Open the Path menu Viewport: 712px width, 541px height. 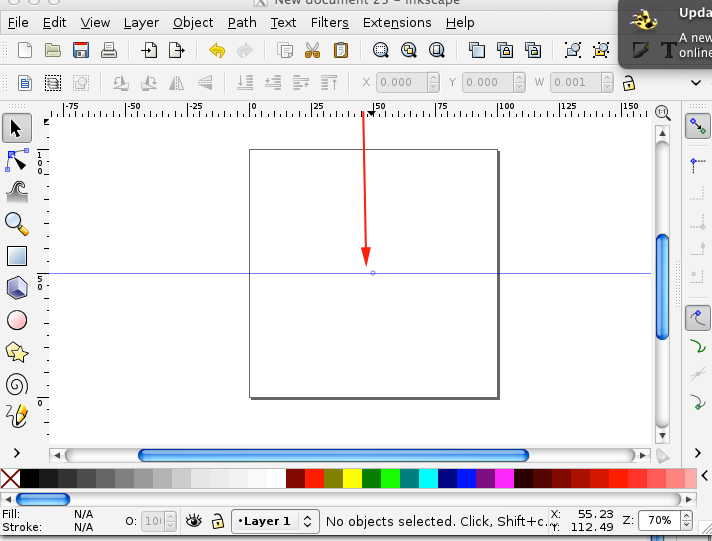pos(242,22)
